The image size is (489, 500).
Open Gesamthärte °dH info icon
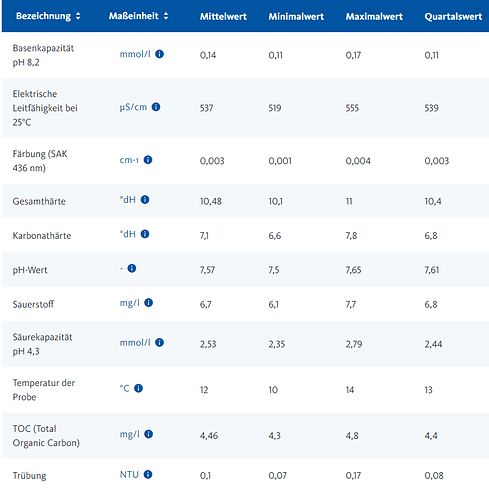click(x=145, y=200)
